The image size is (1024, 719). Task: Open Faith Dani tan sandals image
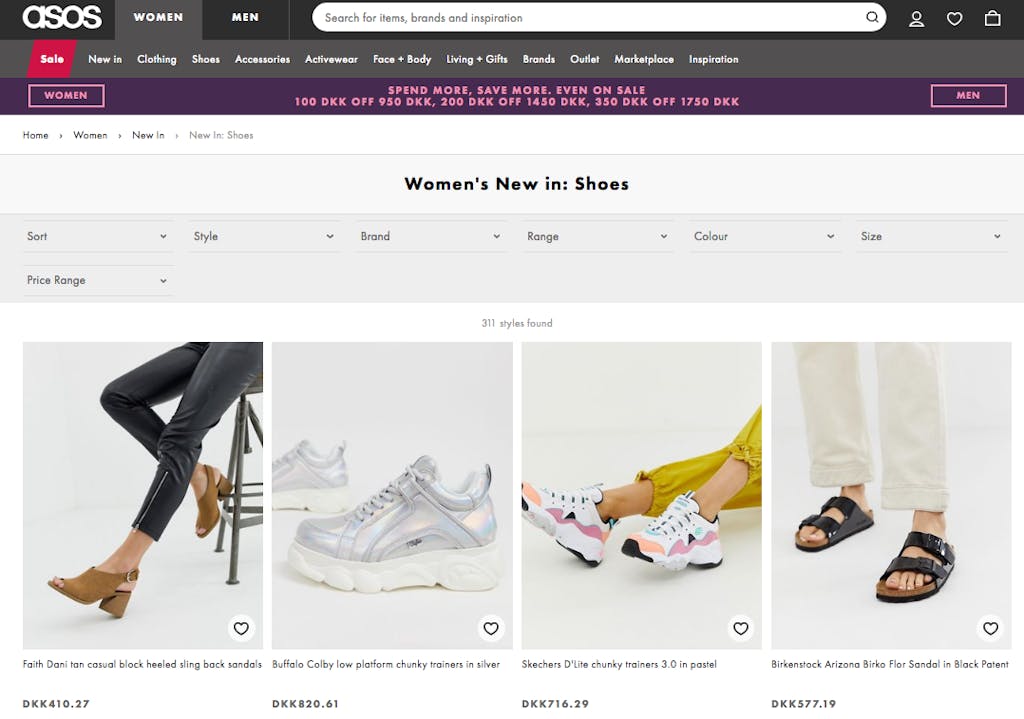[x=143, y=495]
